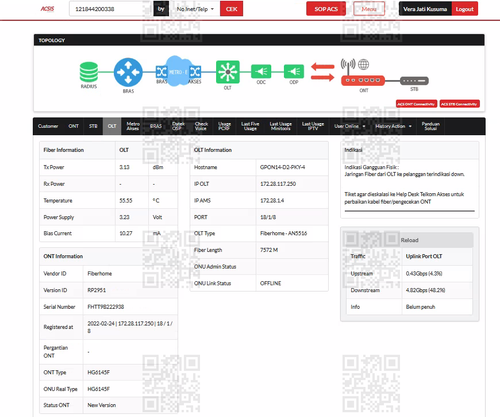
Task: Click the Reload button in traffic panel
Action: pyautogui.click(x=409, y=240)
